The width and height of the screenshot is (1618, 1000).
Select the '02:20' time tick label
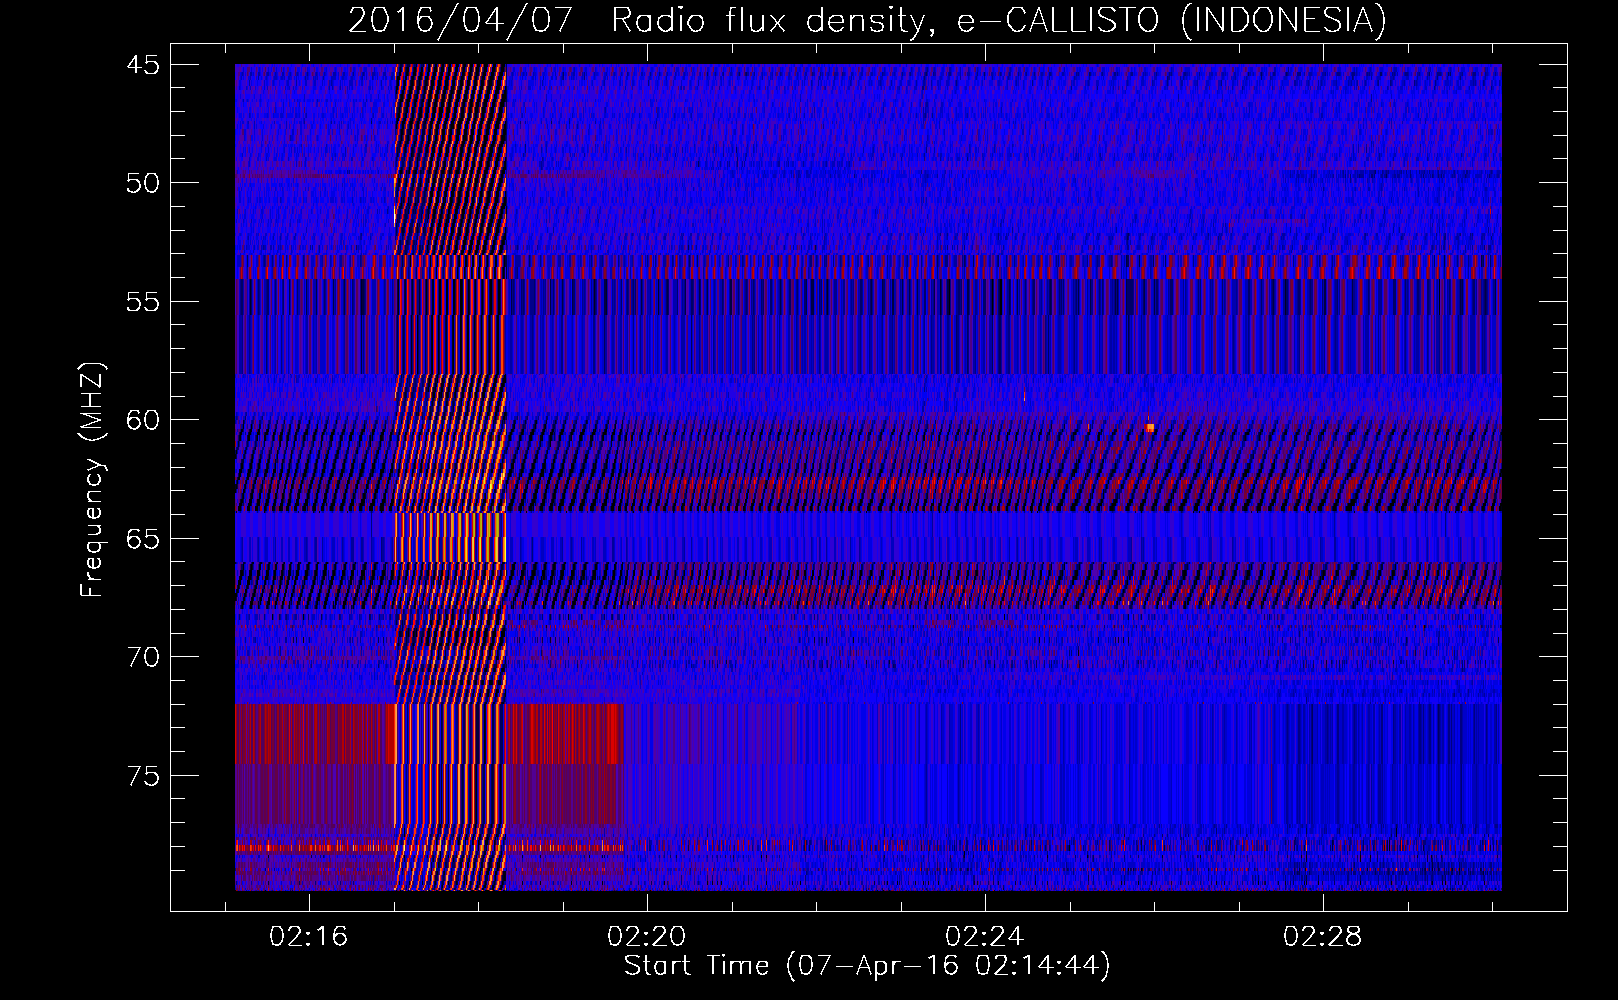coord(646,937)
